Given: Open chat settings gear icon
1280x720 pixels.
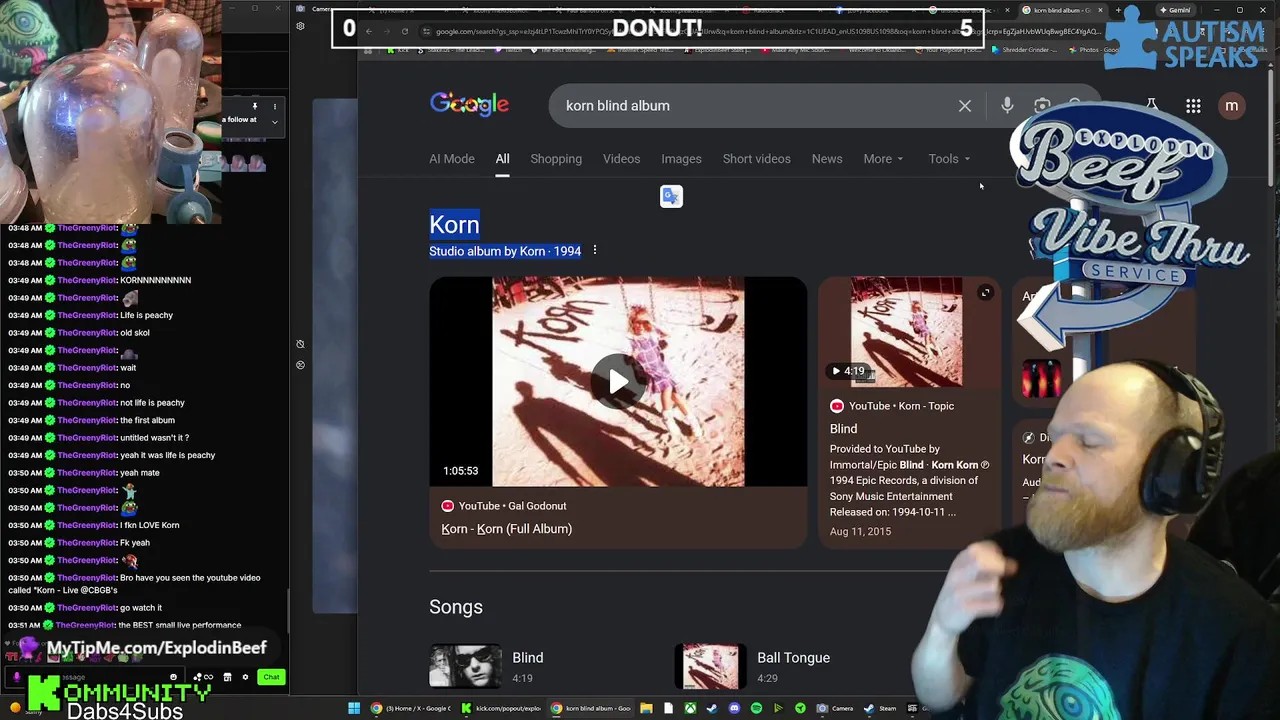Looking at the screenshot, I should coord(245,677).
